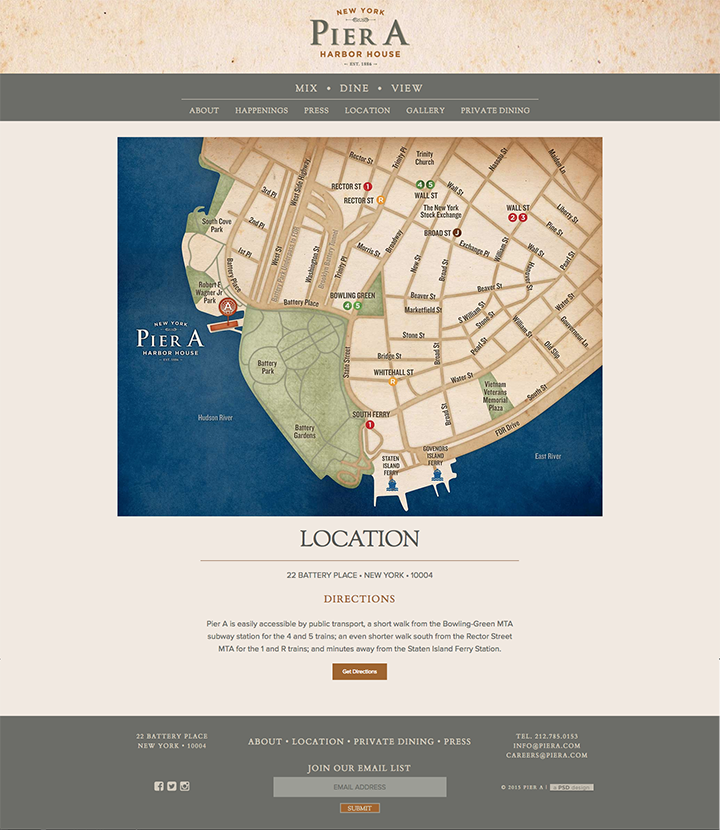Click the 22 Battery Place address under Location
This screenshot has width=720, height=830.
coord(359,575)
